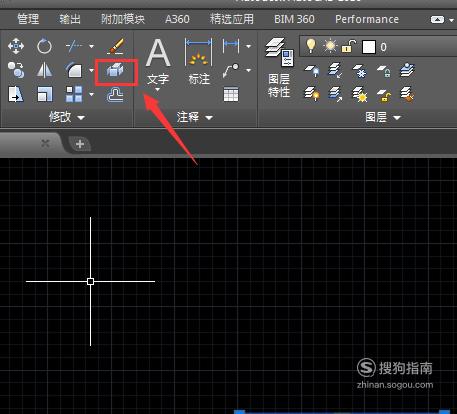Screen dimensions: 457x414
Task: Switch to BIM 360 ribbon tab
Action: click(x=294, y=19)
